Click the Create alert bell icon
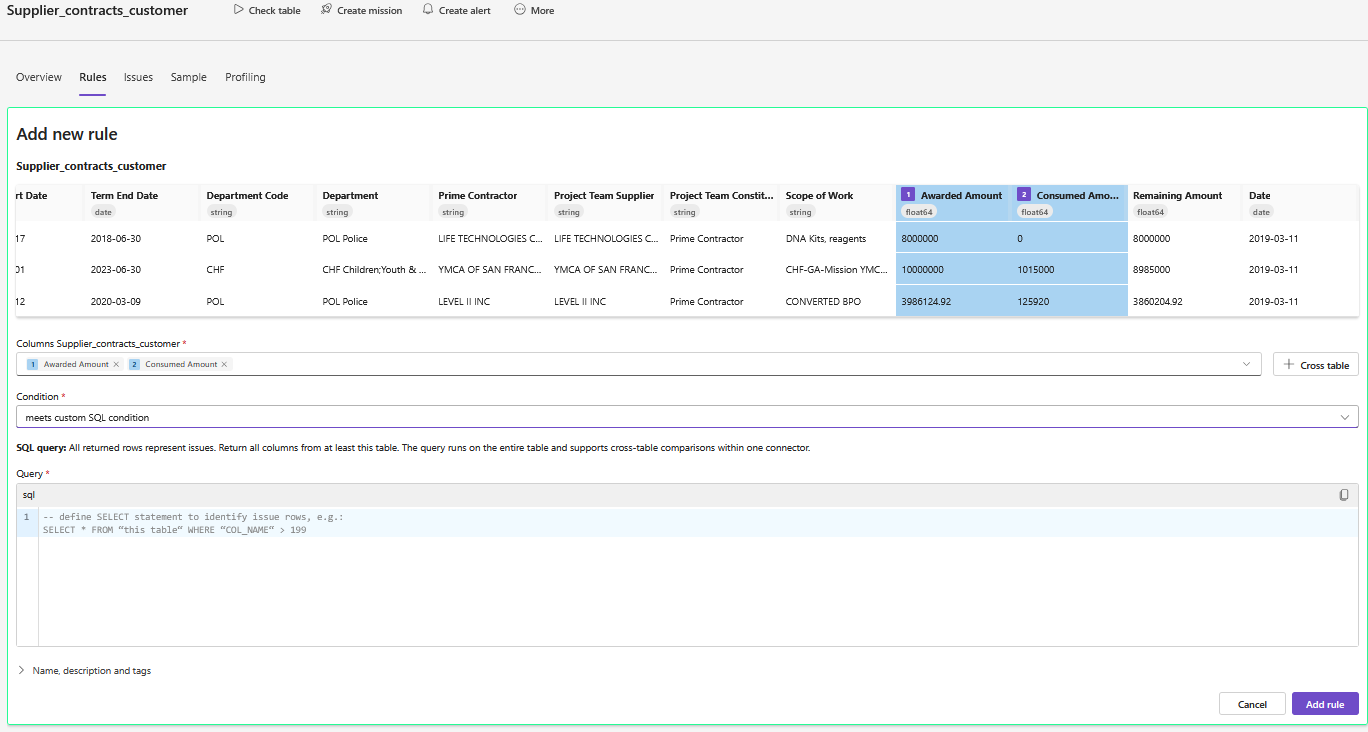This screenshot has height=732, width=1368. (x=428, y=10)
